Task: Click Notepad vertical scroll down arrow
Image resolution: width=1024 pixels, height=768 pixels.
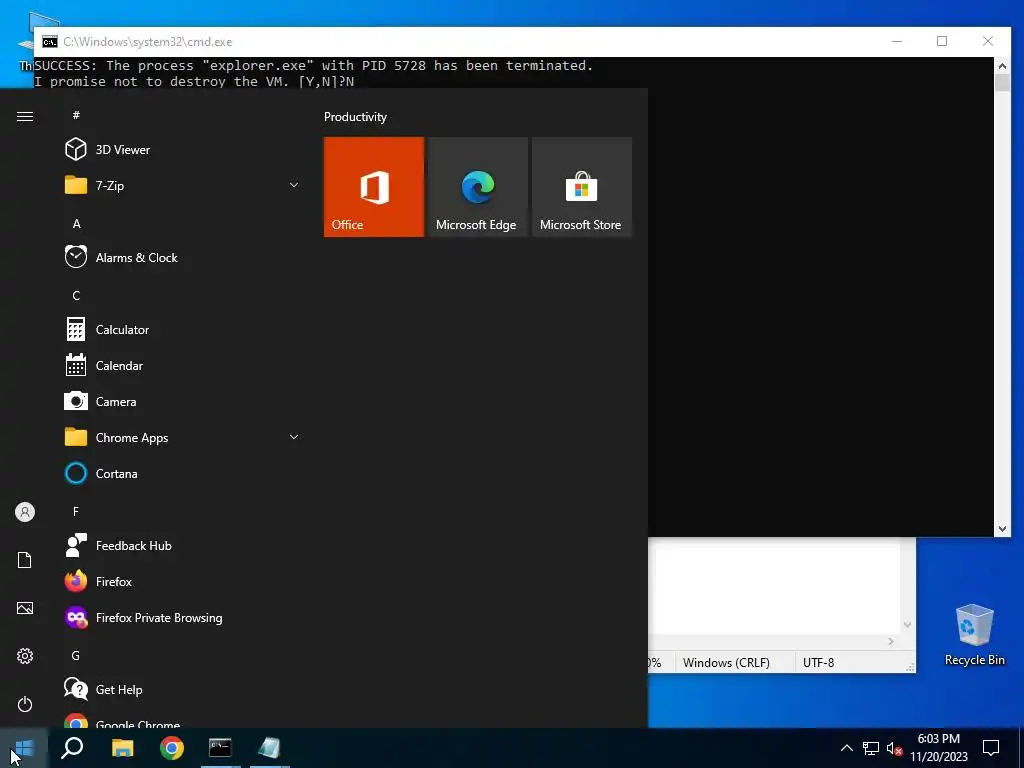Action: coord(907,625)
